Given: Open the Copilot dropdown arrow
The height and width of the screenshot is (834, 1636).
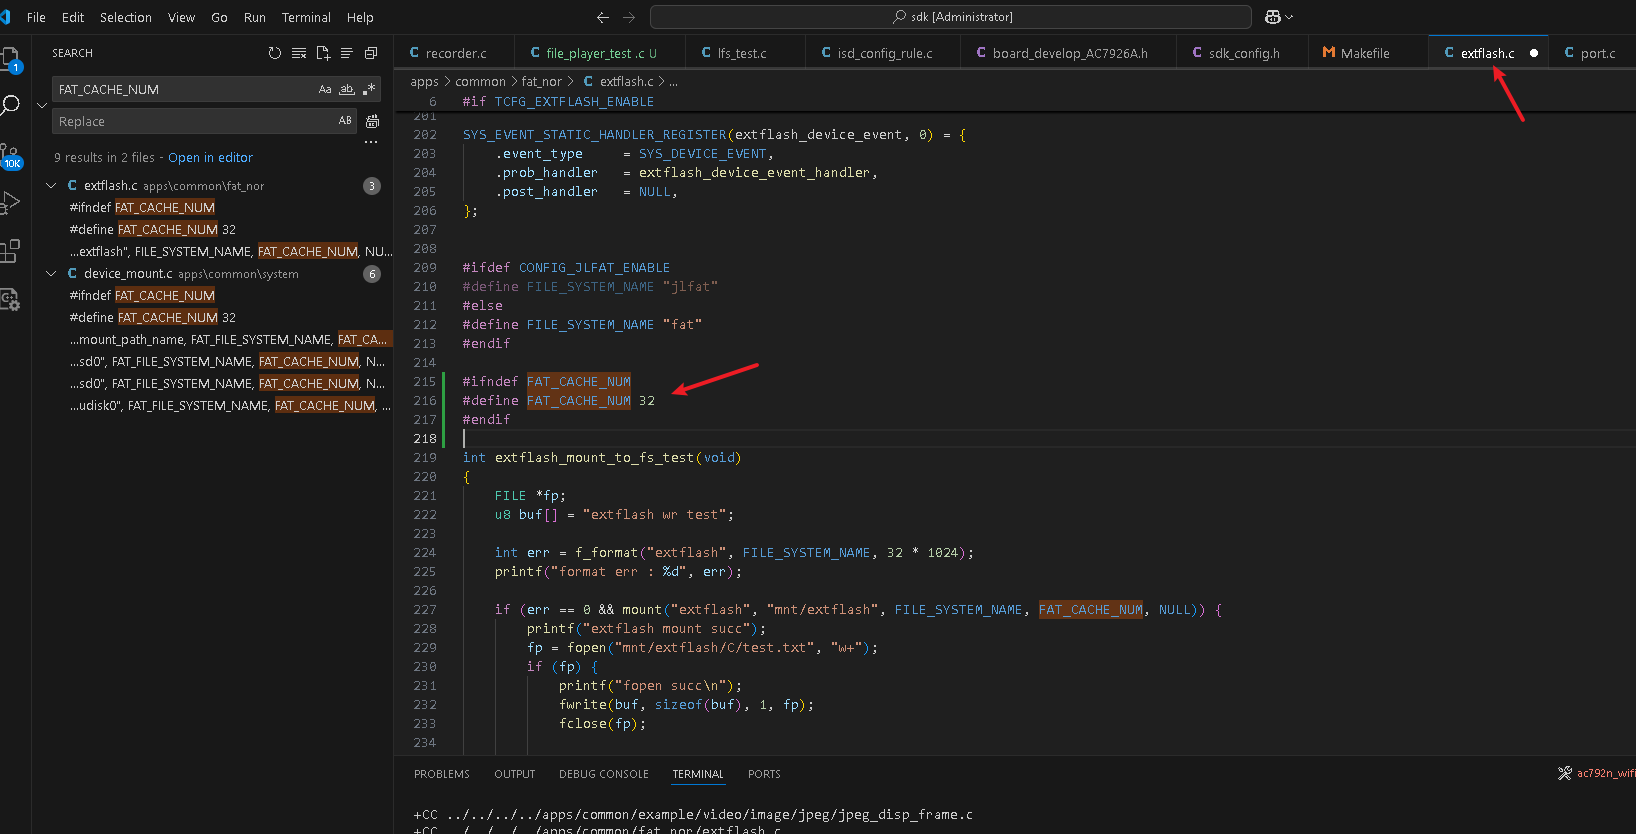Looking at the screenshot, I should [1289, 17].
